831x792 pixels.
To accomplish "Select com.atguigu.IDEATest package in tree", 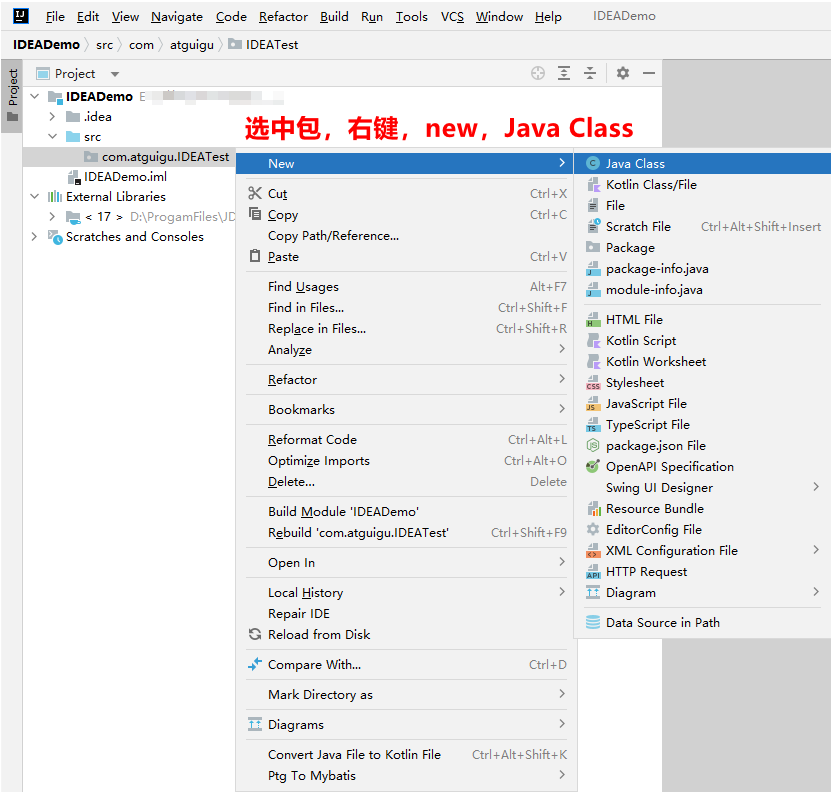I will [129, 156].
